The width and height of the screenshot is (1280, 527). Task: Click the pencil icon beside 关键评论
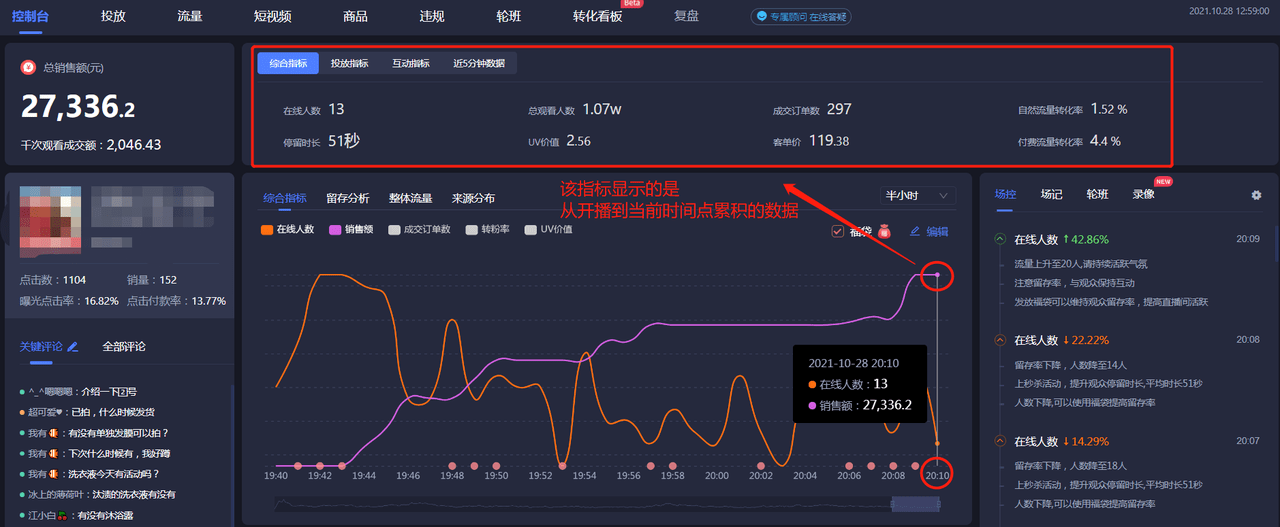(x=72, y=347)
